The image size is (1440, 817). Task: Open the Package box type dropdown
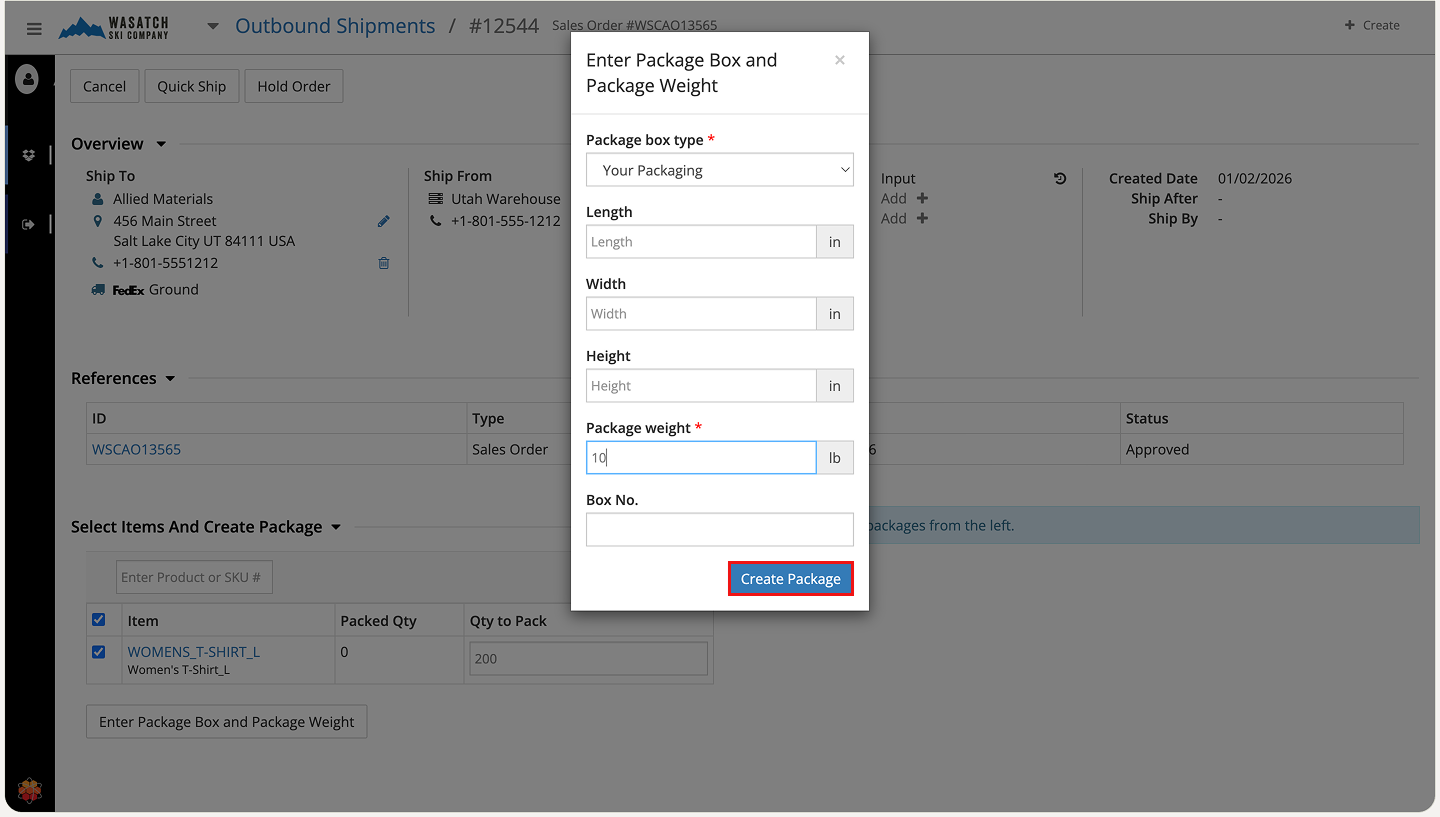719,170
